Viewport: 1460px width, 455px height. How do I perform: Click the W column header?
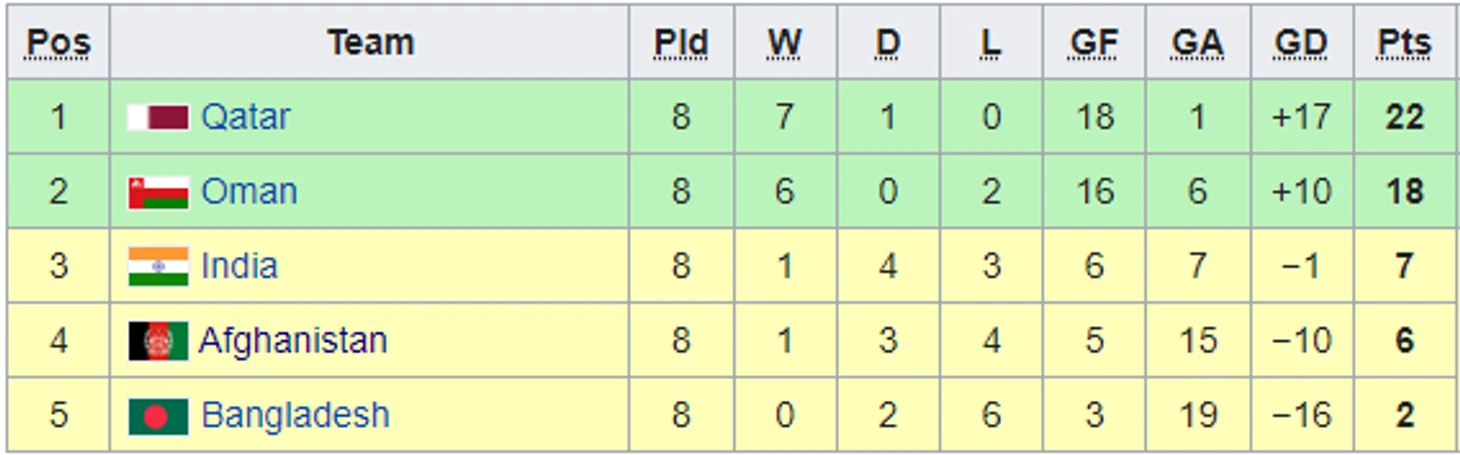point(785,43)
